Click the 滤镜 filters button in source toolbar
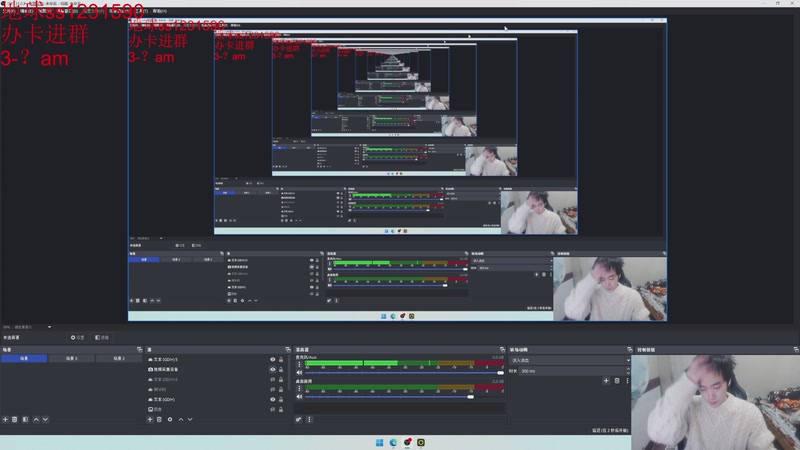Screen dimensions: 800x450 pos(102,337)
